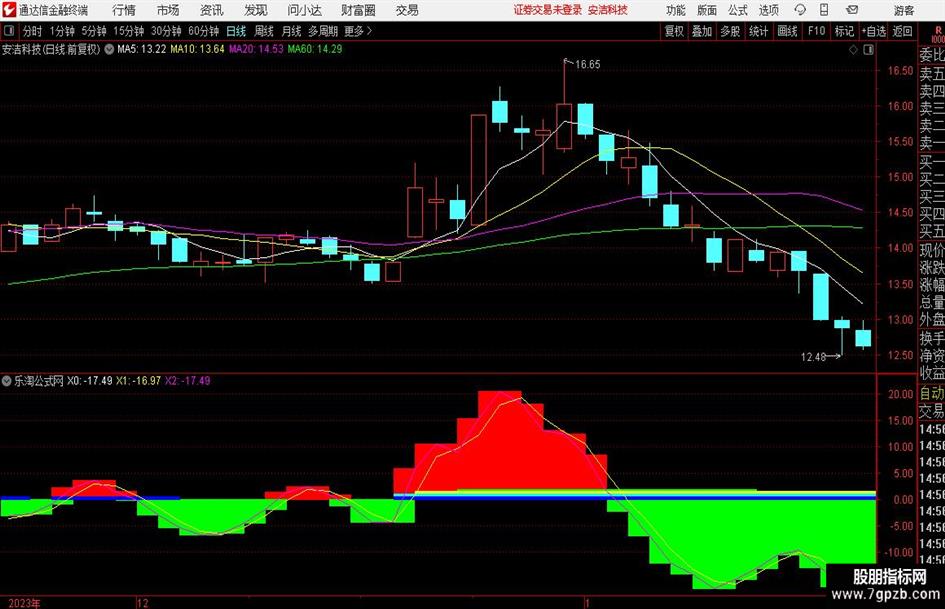Switch to the 15分钟 period tab

click(128, 31)
